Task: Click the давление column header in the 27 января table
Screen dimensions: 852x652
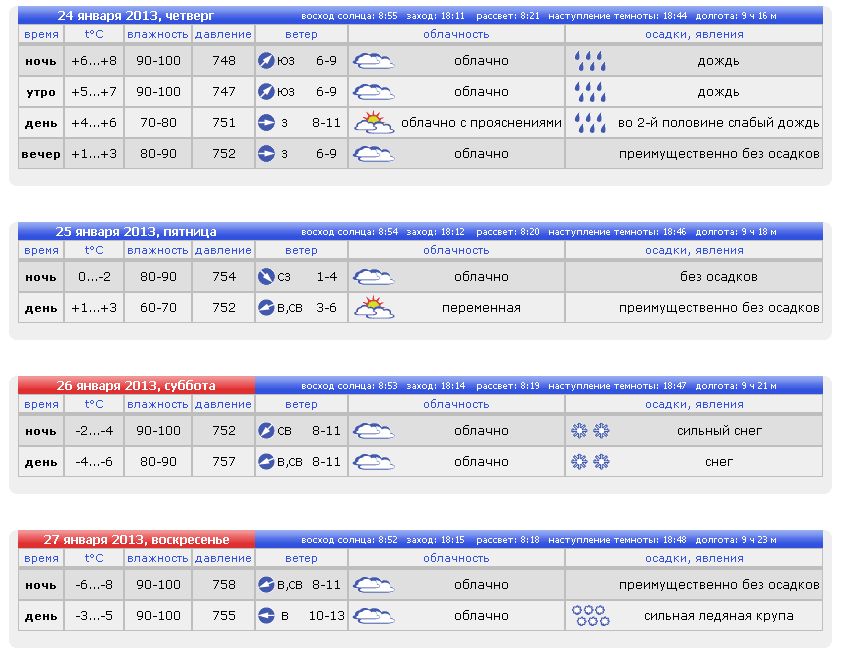Action: [x=223, y=558]
